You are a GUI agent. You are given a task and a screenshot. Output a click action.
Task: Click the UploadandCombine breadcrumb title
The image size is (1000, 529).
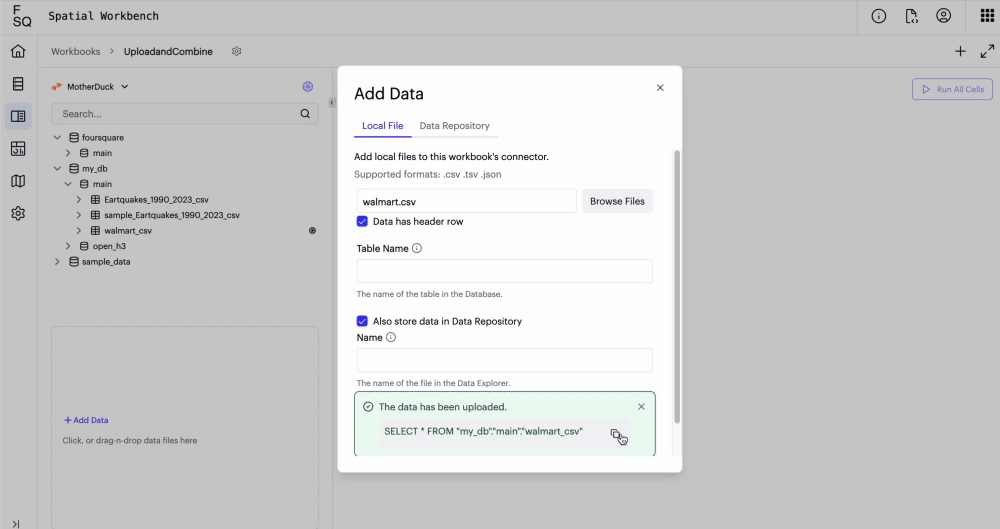(168, 52)
